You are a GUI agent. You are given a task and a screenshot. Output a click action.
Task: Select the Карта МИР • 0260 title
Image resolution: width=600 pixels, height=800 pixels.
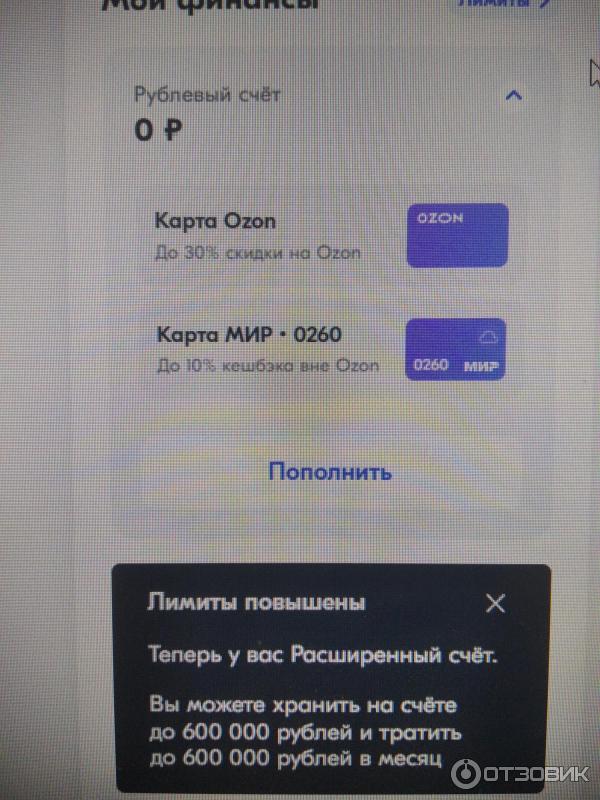tap(249, 335)
